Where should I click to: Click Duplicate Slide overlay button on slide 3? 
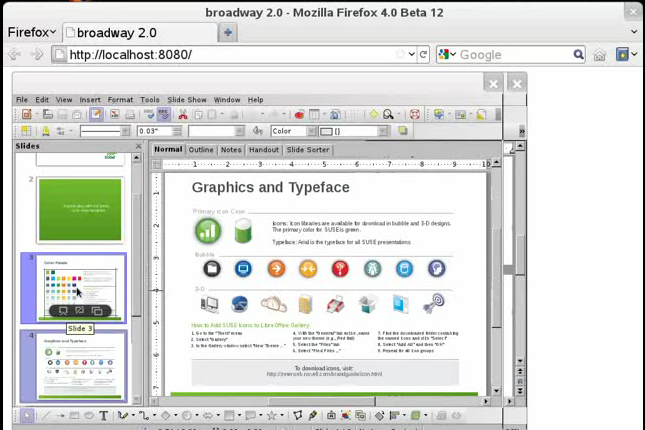click(x=97, y=311)
